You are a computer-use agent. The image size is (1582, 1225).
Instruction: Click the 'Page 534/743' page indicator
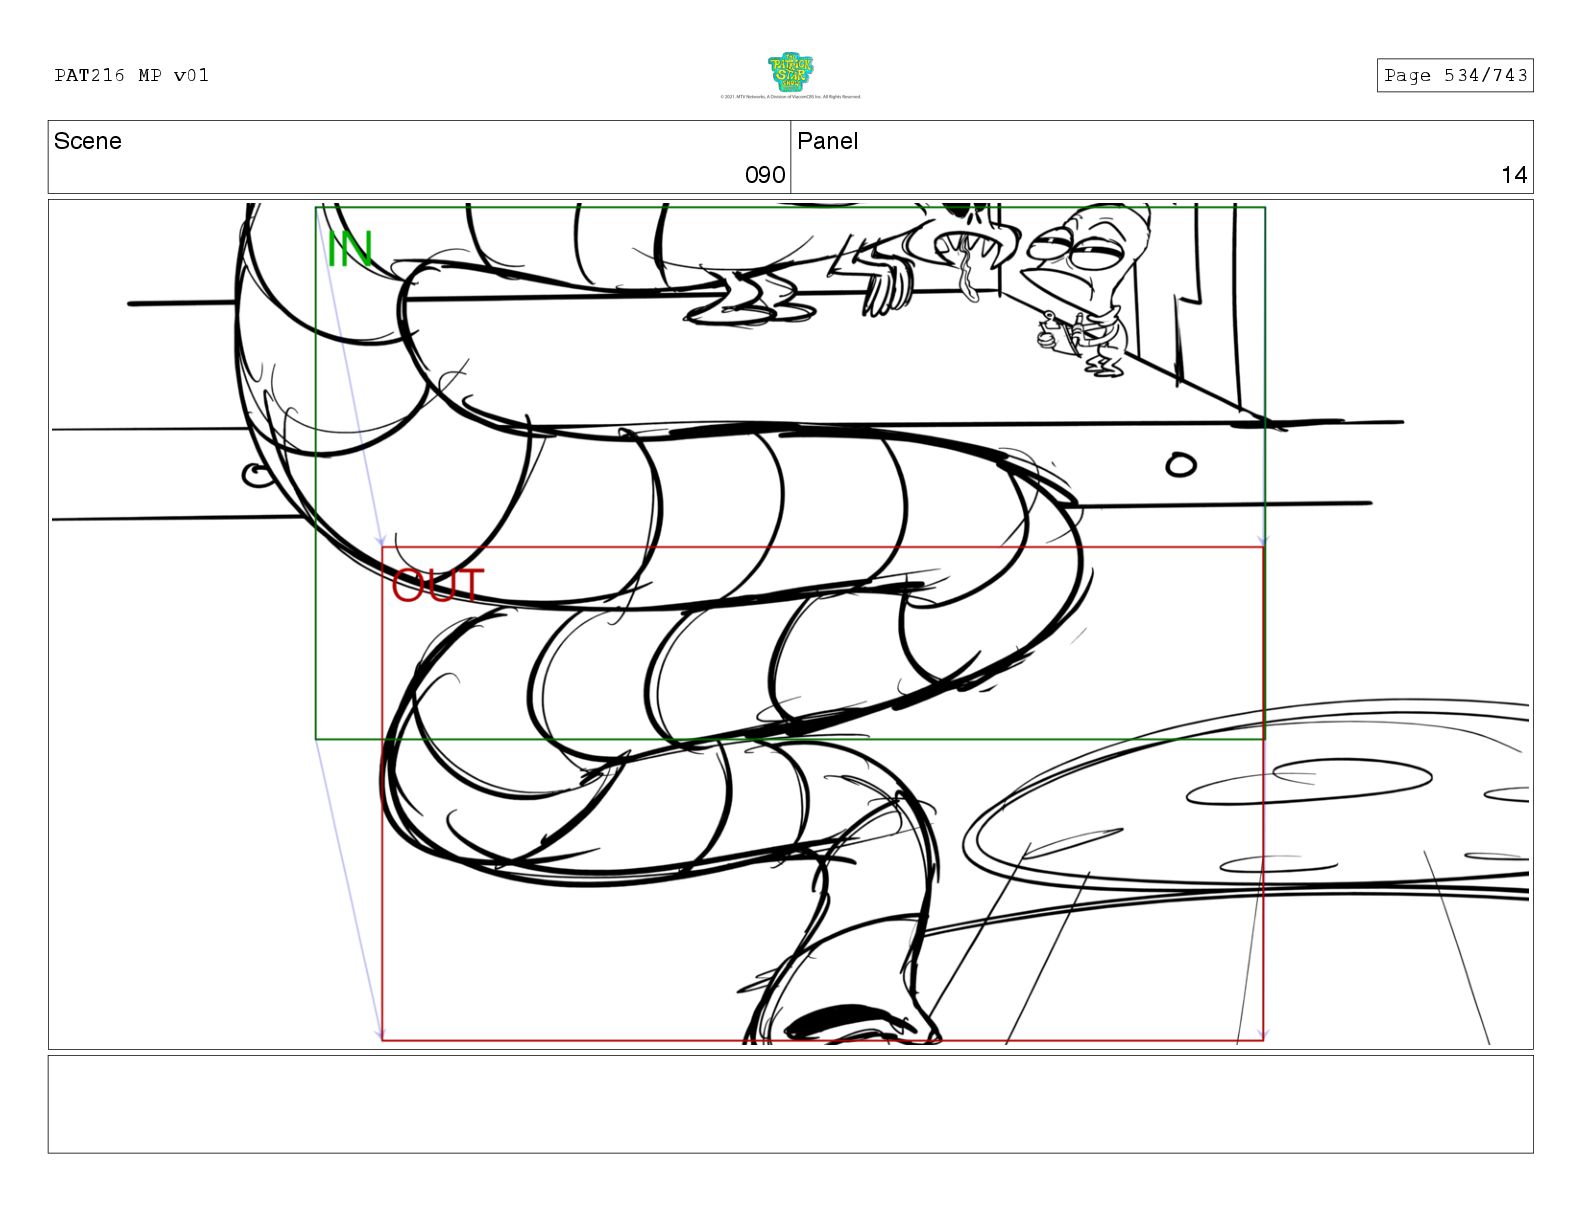click(1455, 75)
